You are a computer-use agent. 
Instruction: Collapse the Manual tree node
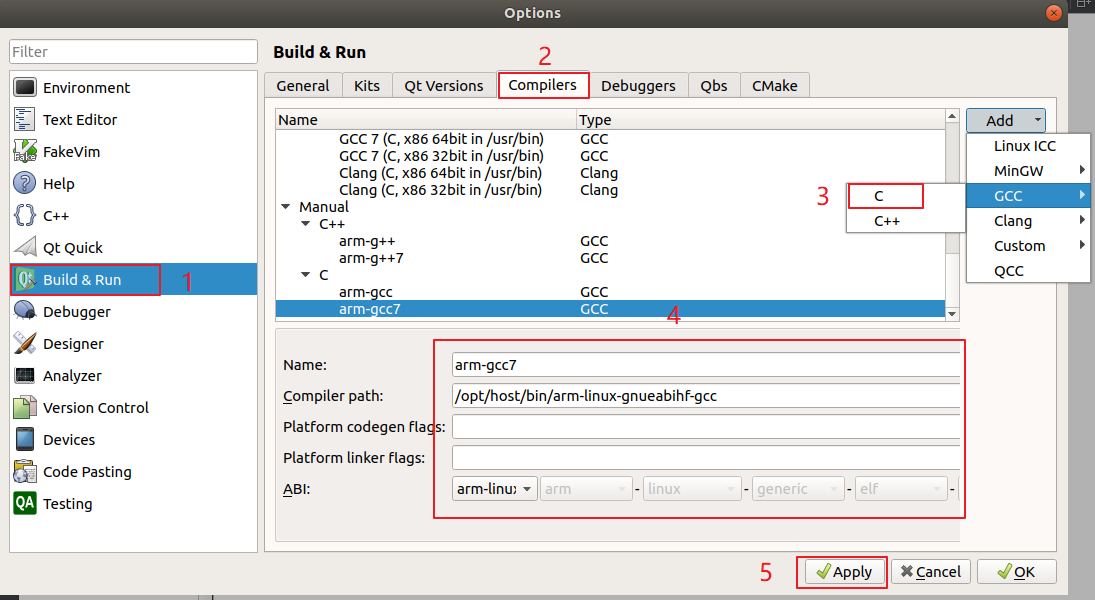coord(286,207)
